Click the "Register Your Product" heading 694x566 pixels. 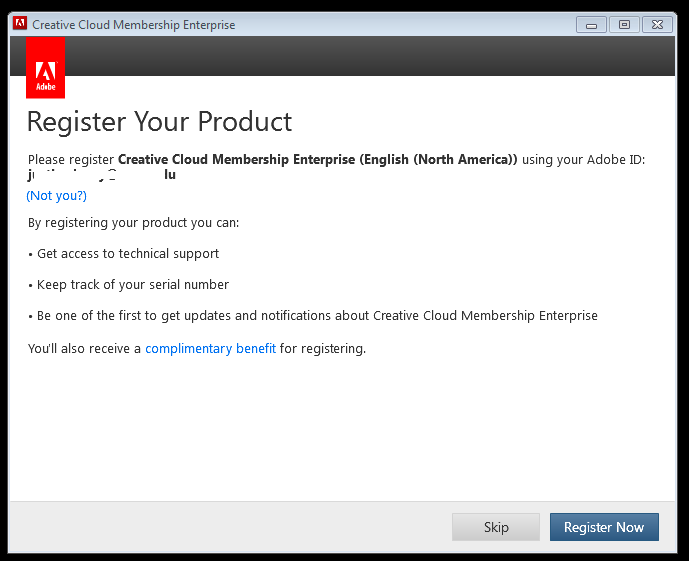tap(159, 122)
